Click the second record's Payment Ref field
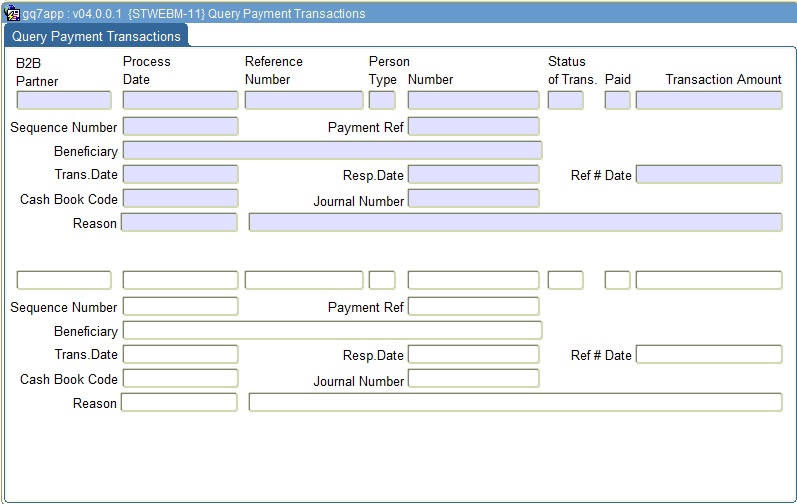Image resolution: width=797 pixels, height=504 pixels. [473, 306]
